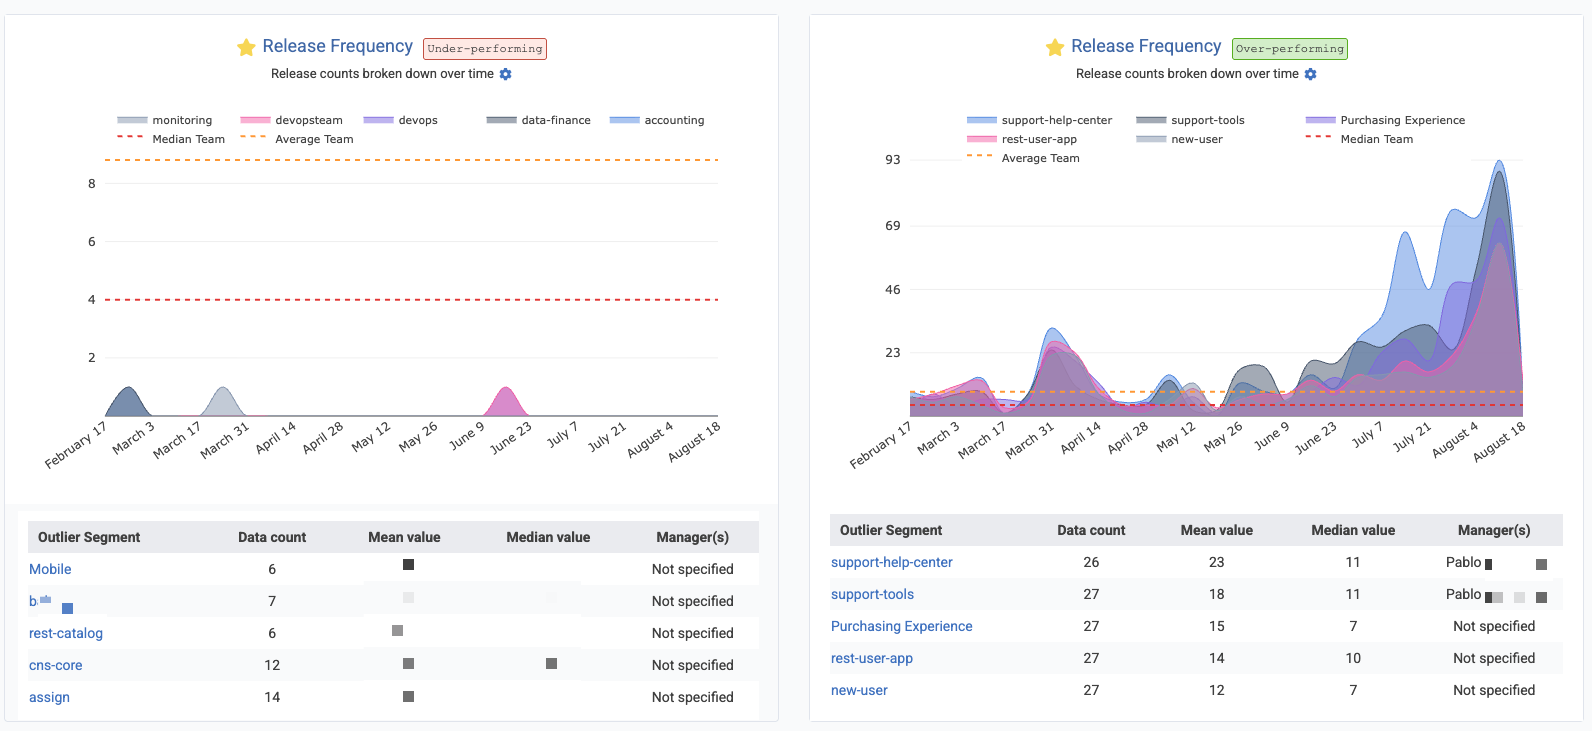
Task: Open the assign segment link
Action: [x=49, y=697]
